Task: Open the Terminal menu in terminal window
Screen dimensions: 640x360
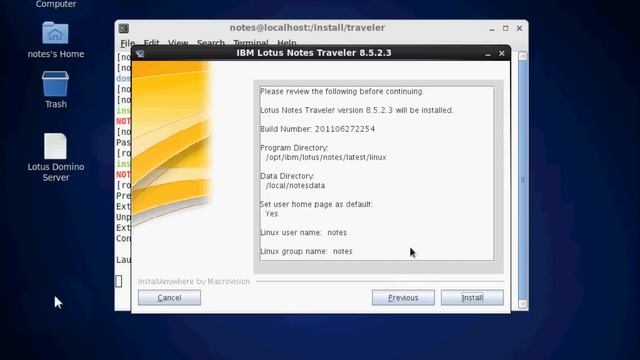Action: tap(251, 43)
